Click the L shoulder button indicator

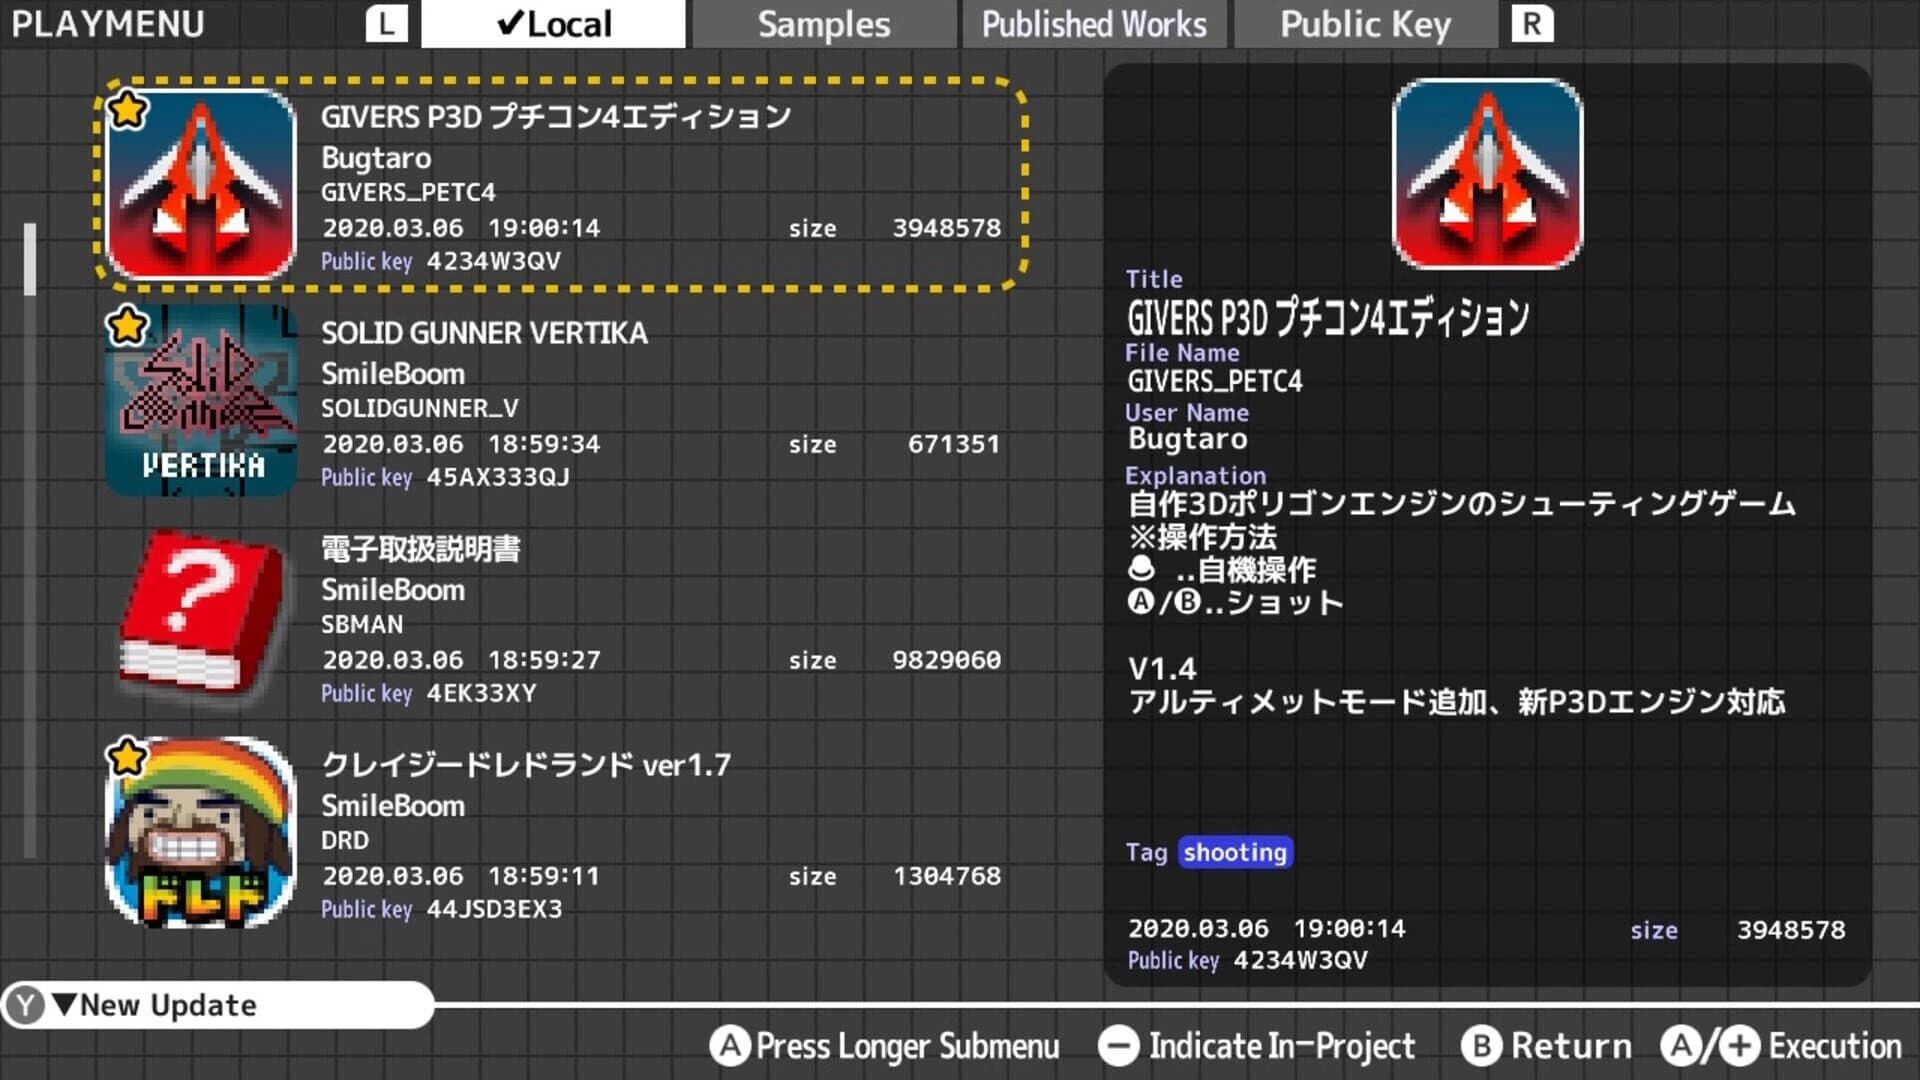click(x=385, y=22)
